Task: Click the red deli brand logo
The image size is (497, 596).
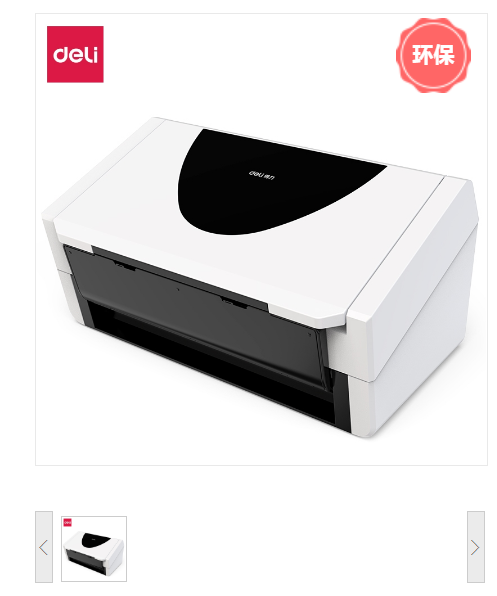Action: point(75,54)
